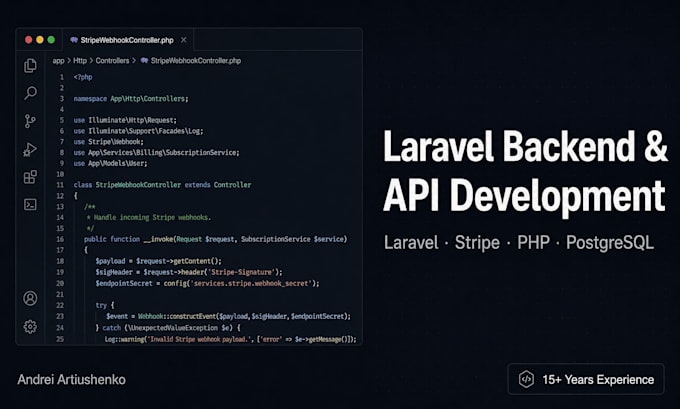The height and width of the screenshot is (409, 680).
Task: Click 'use Stripe\Webhook;' line
Action: click(x=108, y=142)
